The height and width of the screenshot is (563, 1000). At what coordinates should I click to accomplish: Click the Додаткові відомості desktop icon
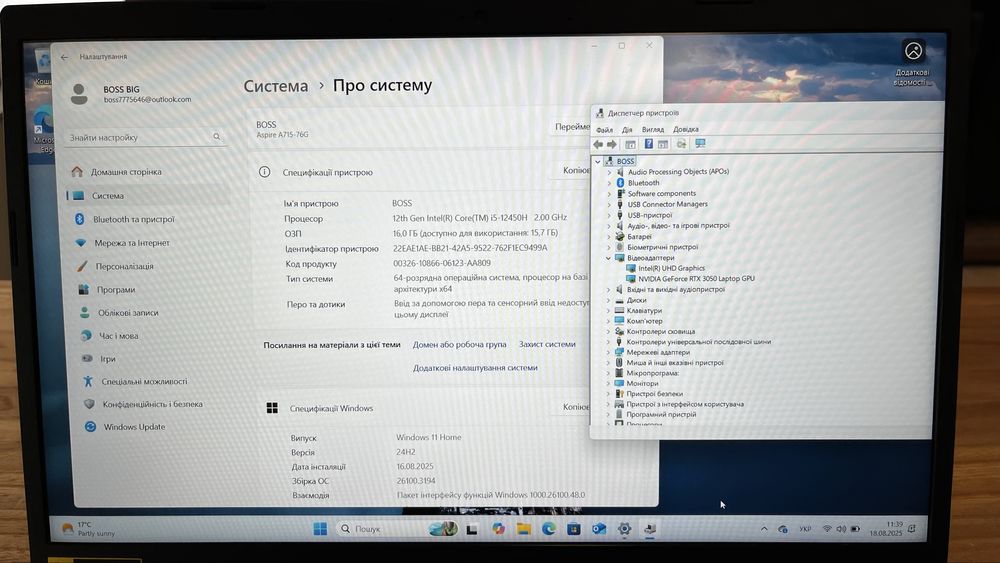(913, 62)
